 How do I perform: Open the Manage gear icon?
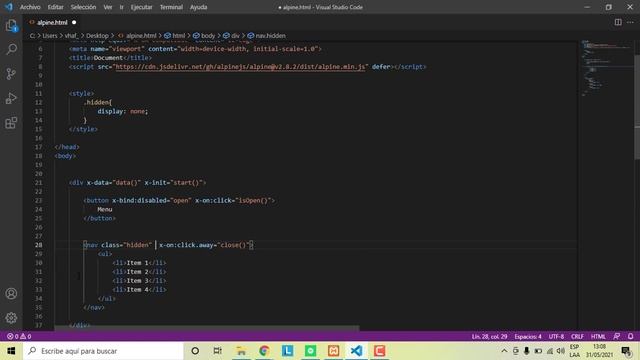11,318
